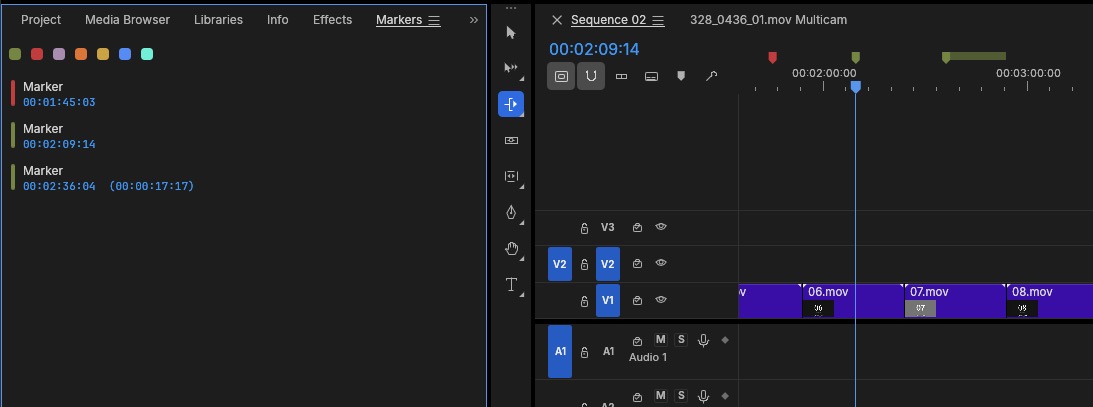The width and height of the screenshot is (1093, 407).
Task: Switch to 328_0436_01.mov Multicam sequence tab
Action: point(768,20)
